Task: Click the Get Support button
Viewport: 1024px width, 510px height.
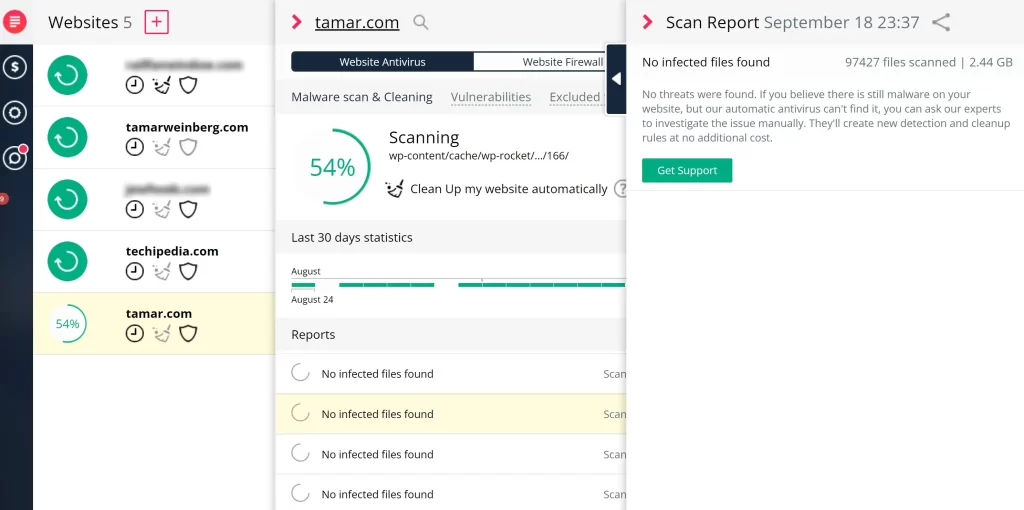Action: tap(687, 170)
